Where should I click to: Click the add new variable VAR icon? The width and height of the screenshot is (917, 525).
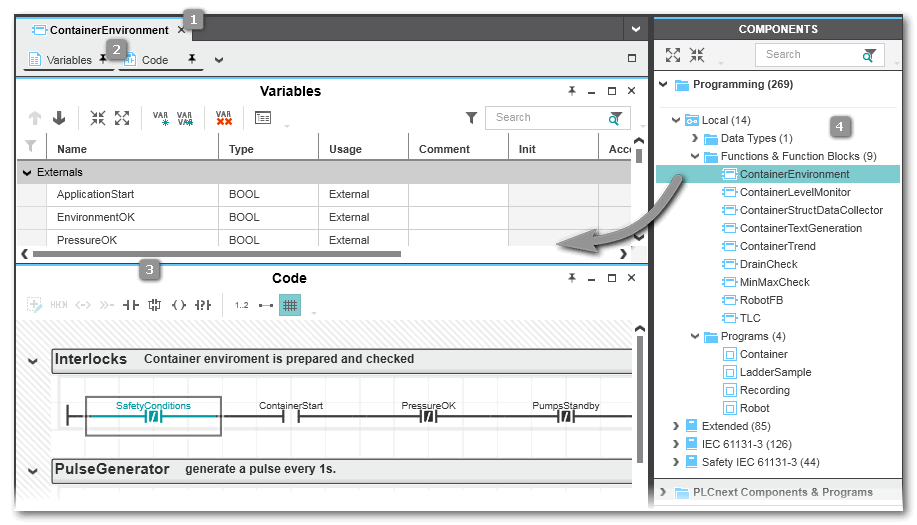click(x=161, y=118)
